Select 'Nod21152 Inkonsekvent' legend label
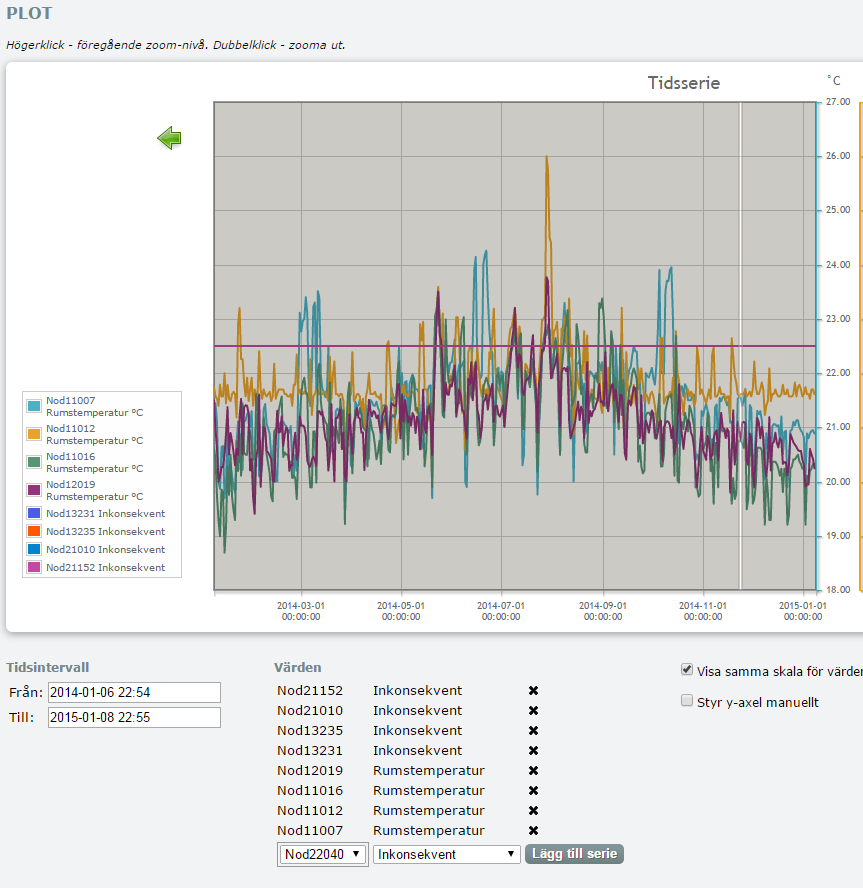 pyautogui.click(x=105, y=567)
